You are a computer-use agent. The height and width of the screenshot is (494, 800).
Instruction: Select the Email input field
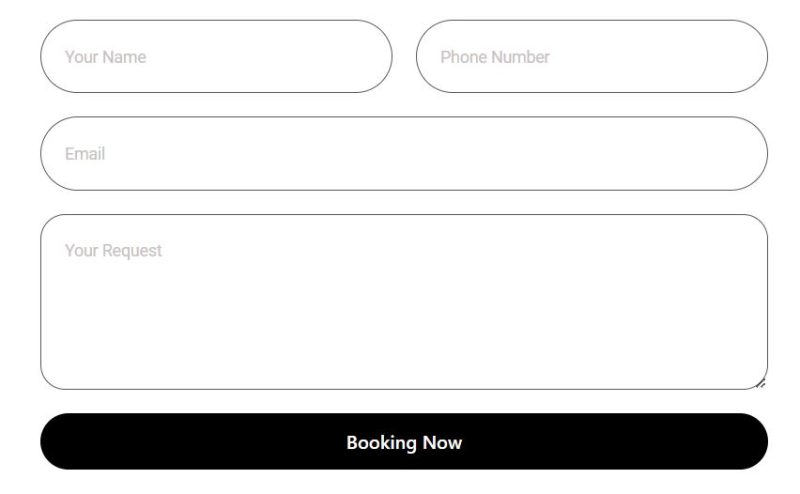[404, 154]
